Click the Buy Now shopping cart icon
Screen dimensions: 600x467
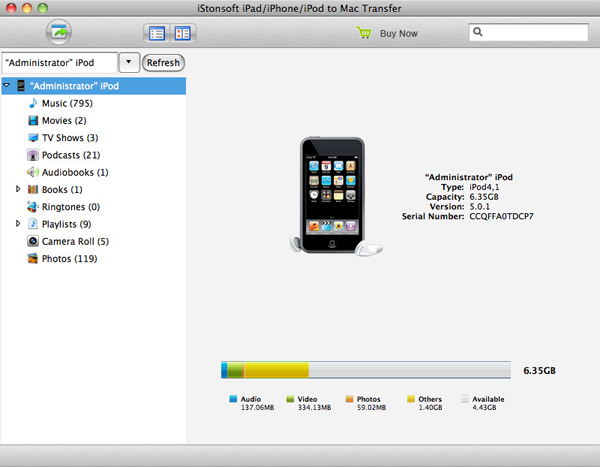pyautogui.click(x=365, y=33)
